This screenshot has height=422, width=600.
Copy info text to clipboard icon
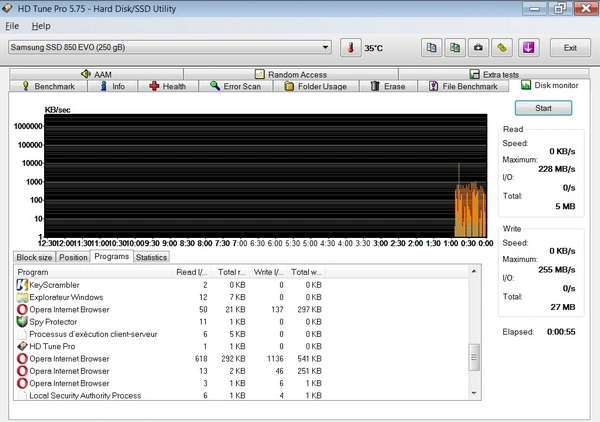(x=431, y=47)
